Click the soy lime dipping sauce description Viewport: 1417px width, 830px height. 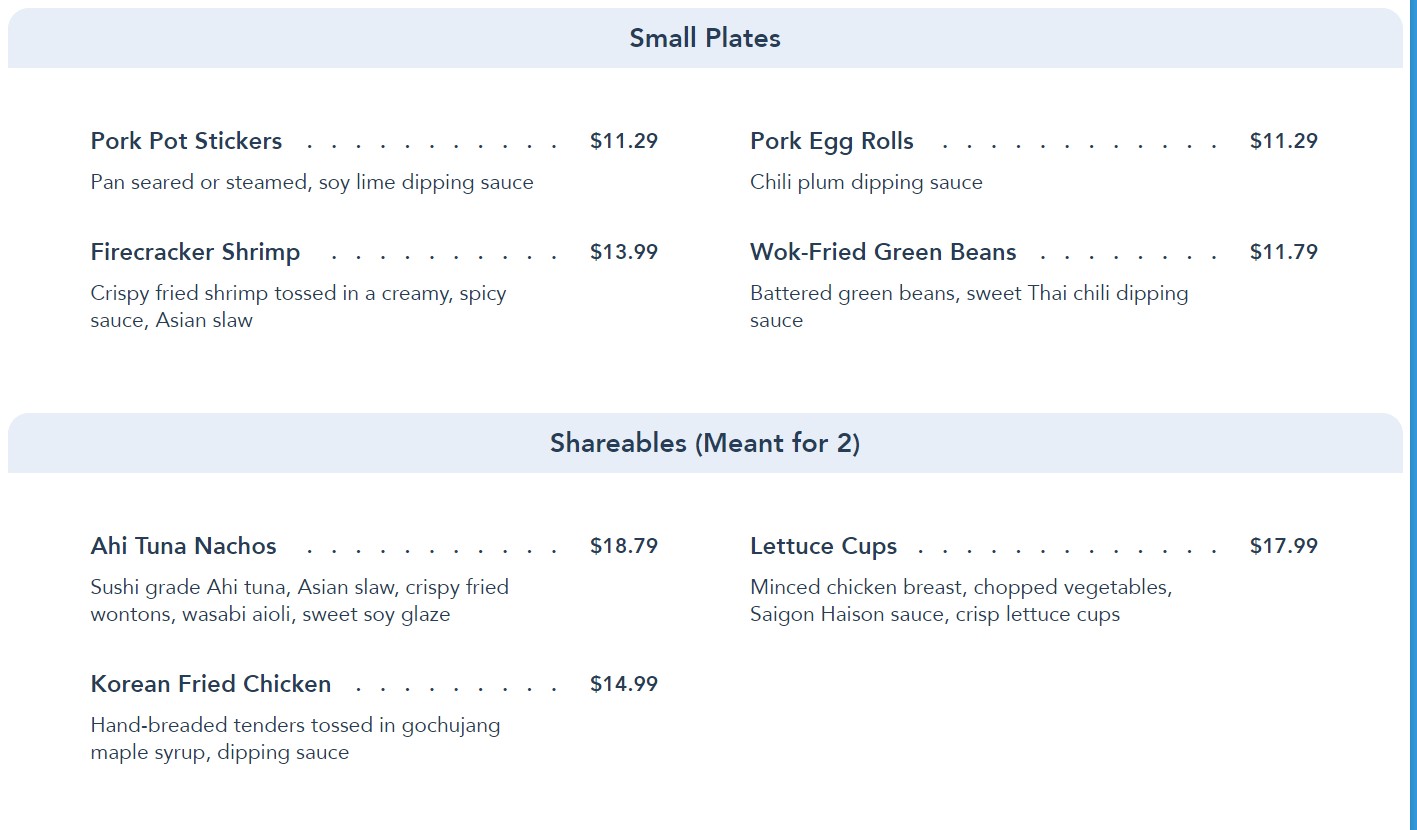(312, 182)
